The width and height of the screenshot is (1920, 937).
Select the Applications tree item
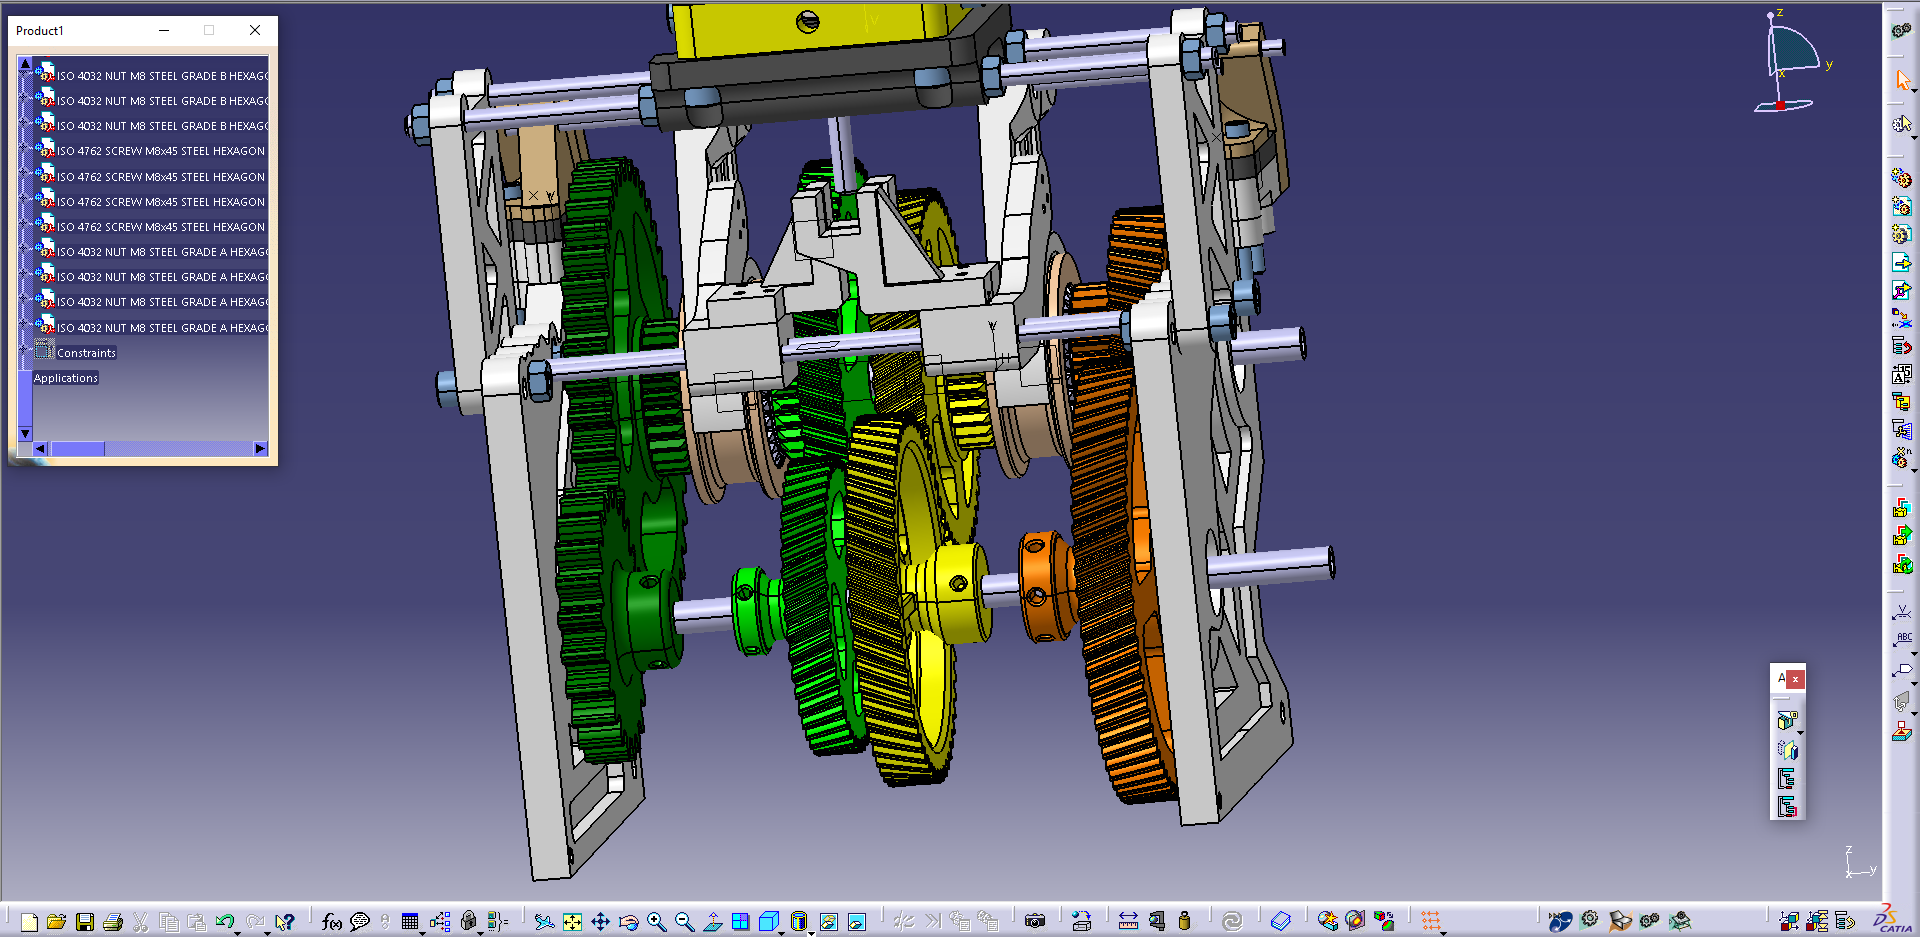(66, 378)
